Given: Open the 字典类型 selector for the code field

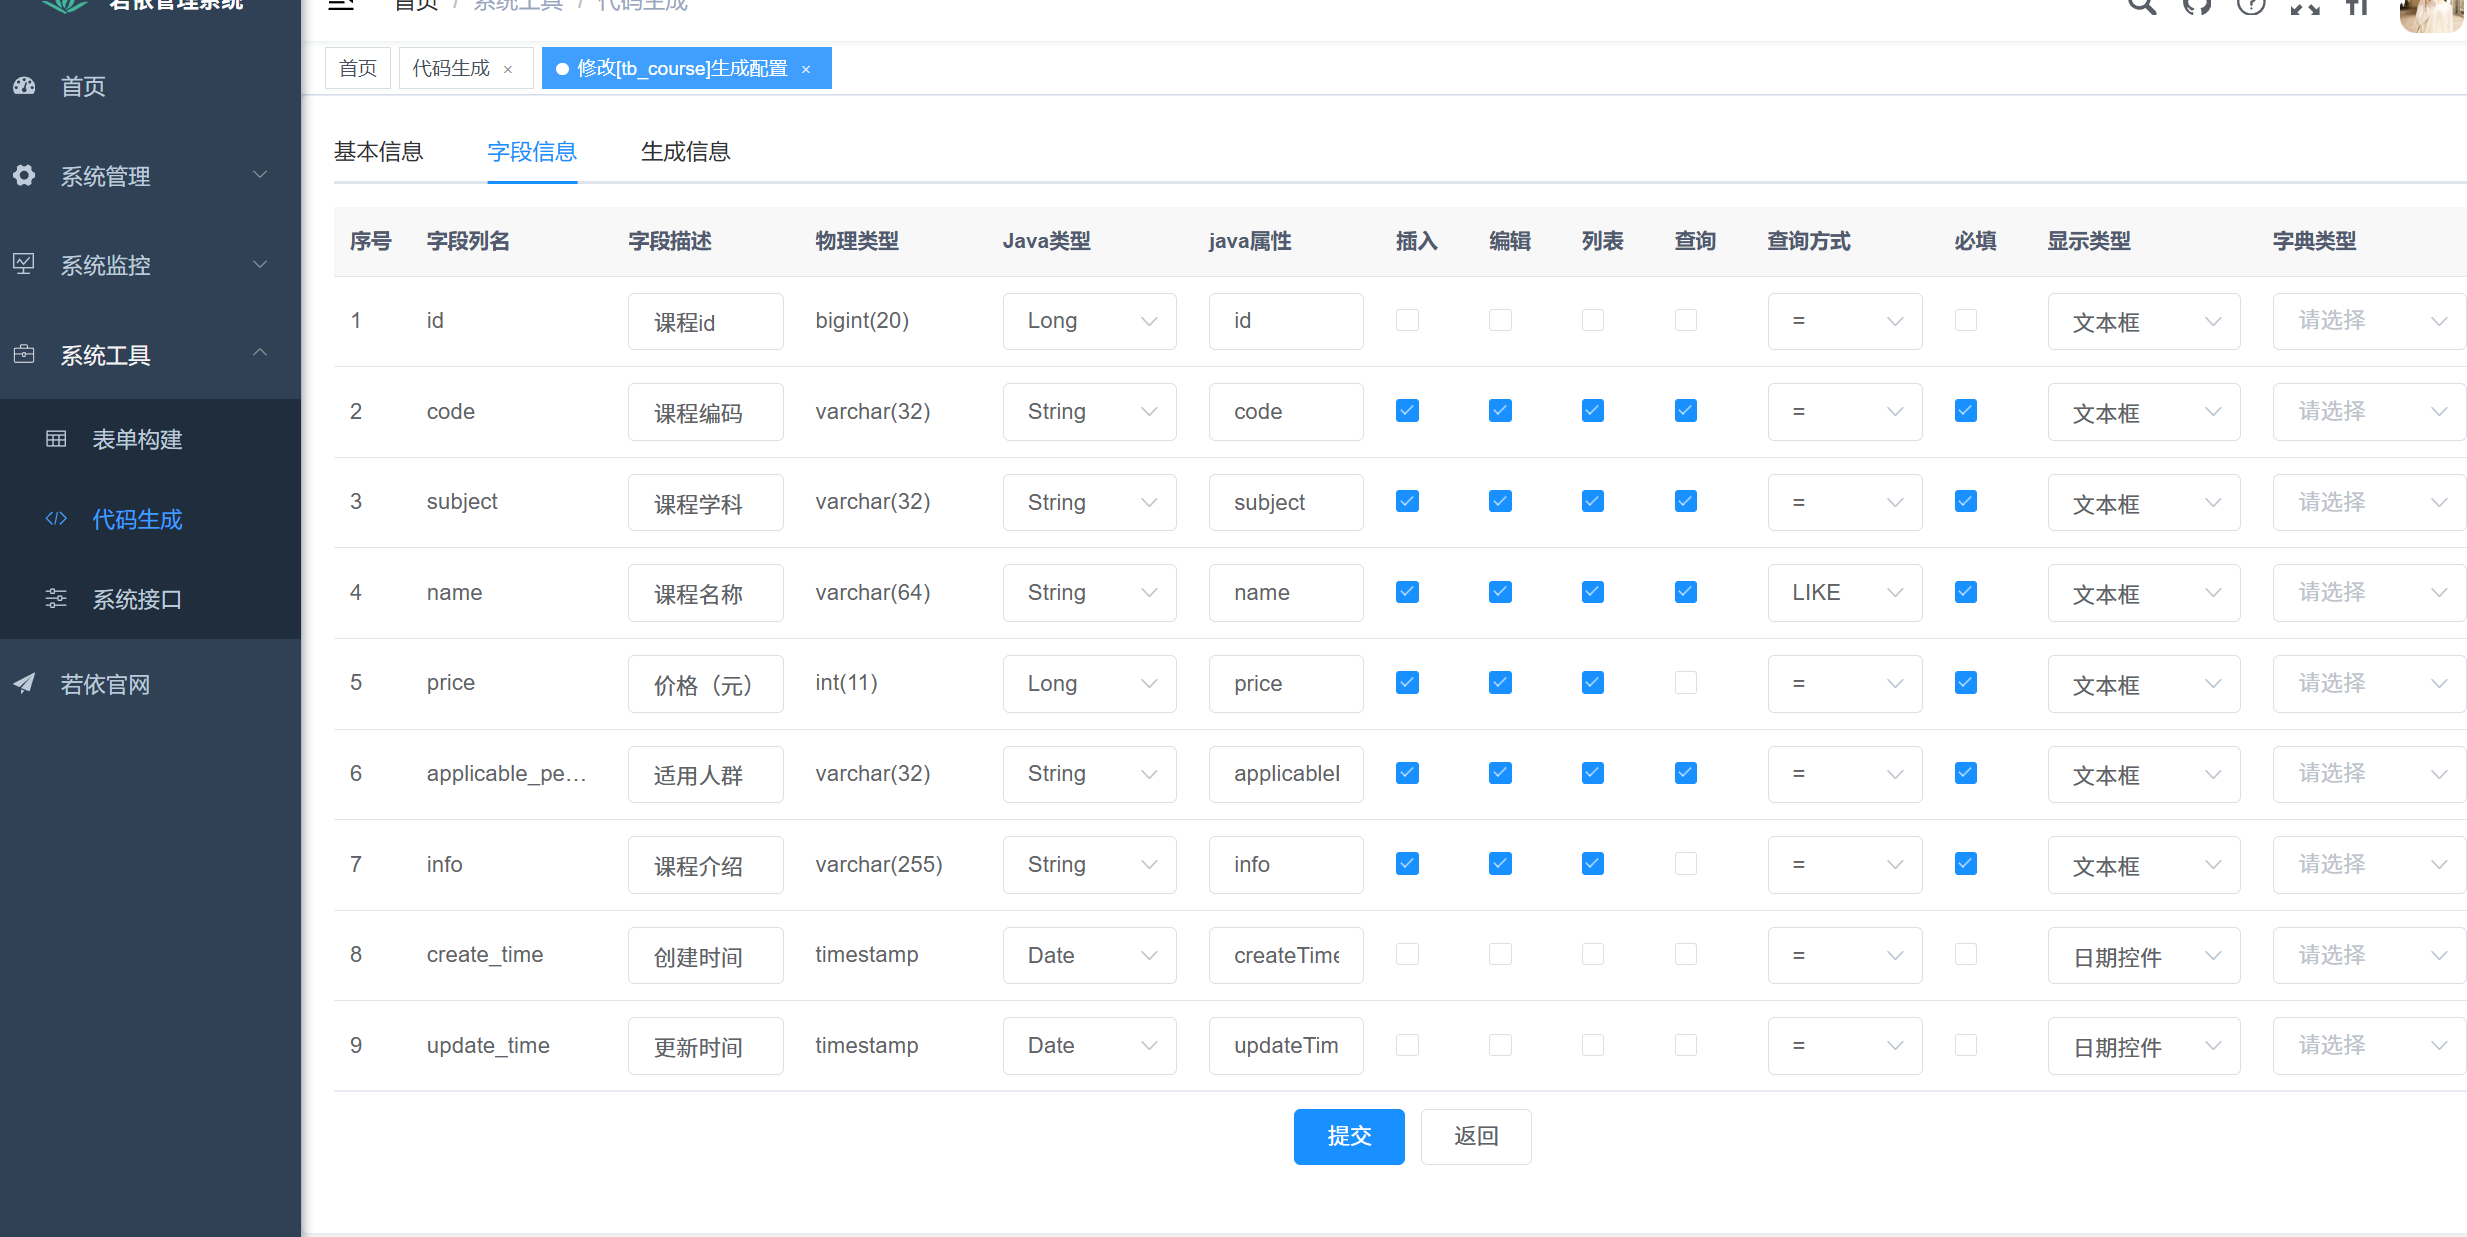Looking at the screenshot, I should tap(2368, 411).
